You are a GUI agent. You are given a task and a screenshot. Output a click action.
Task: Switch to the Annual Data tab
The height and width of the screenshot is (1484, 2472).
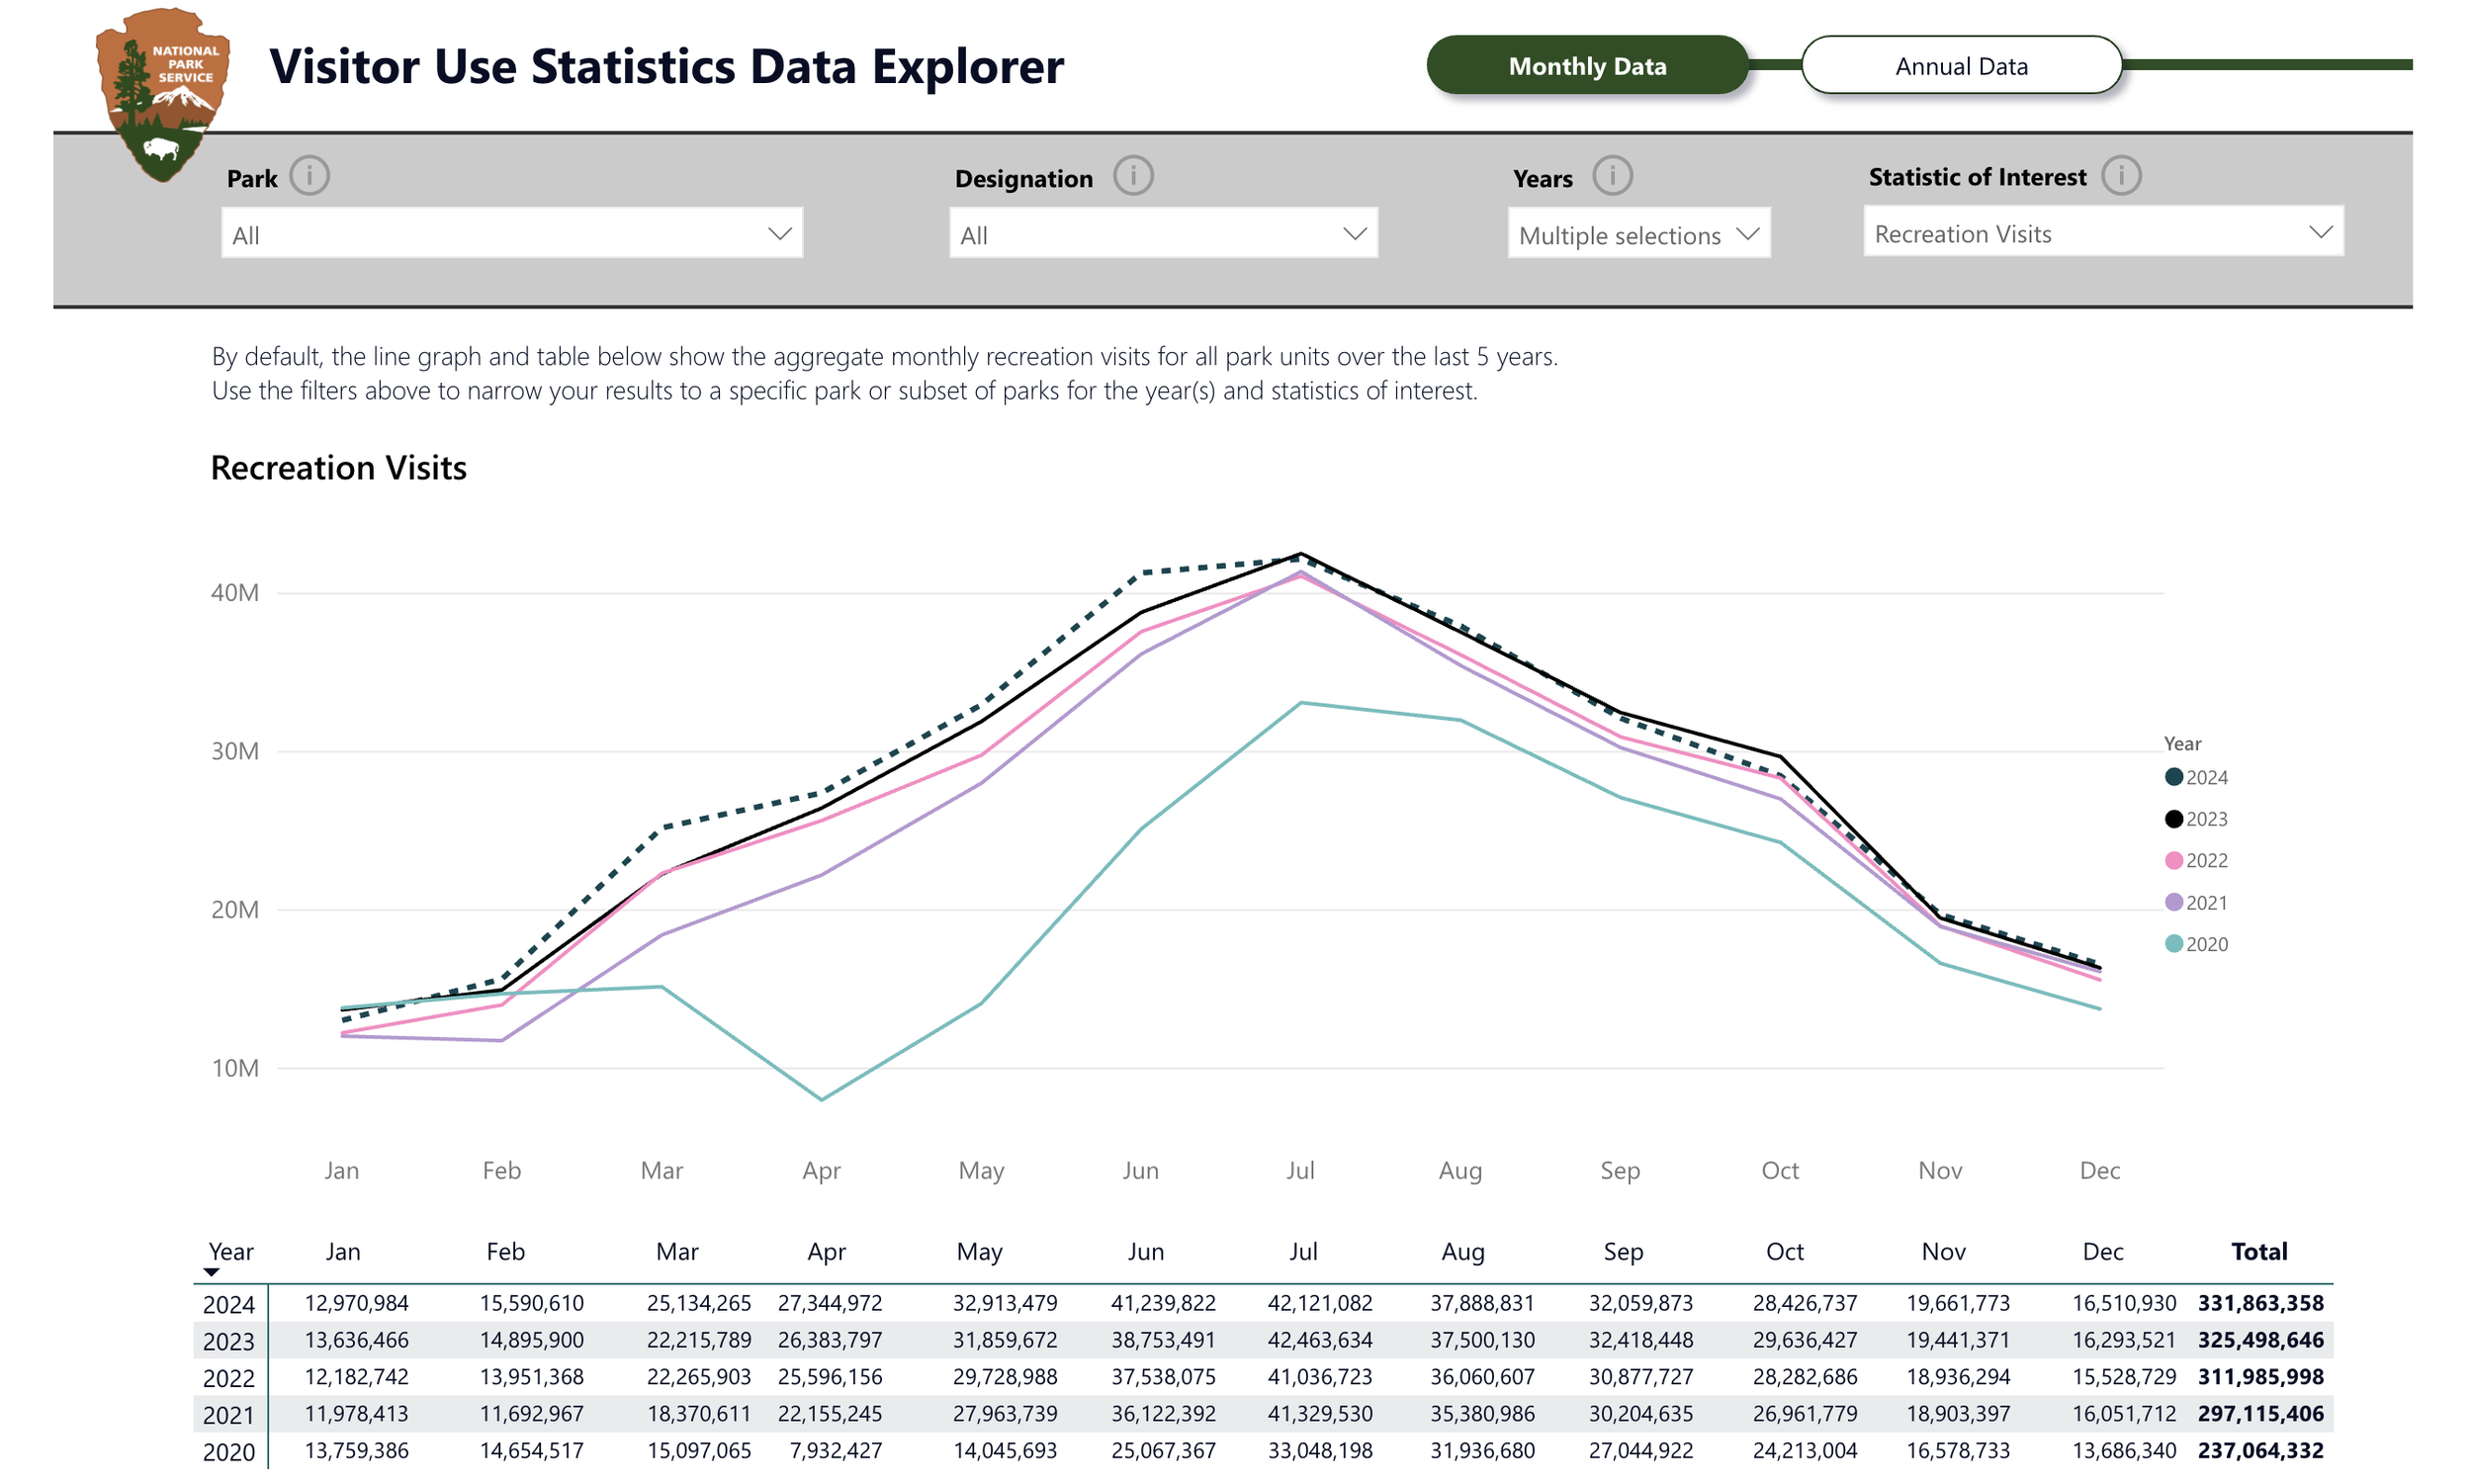coord(1961,66)
